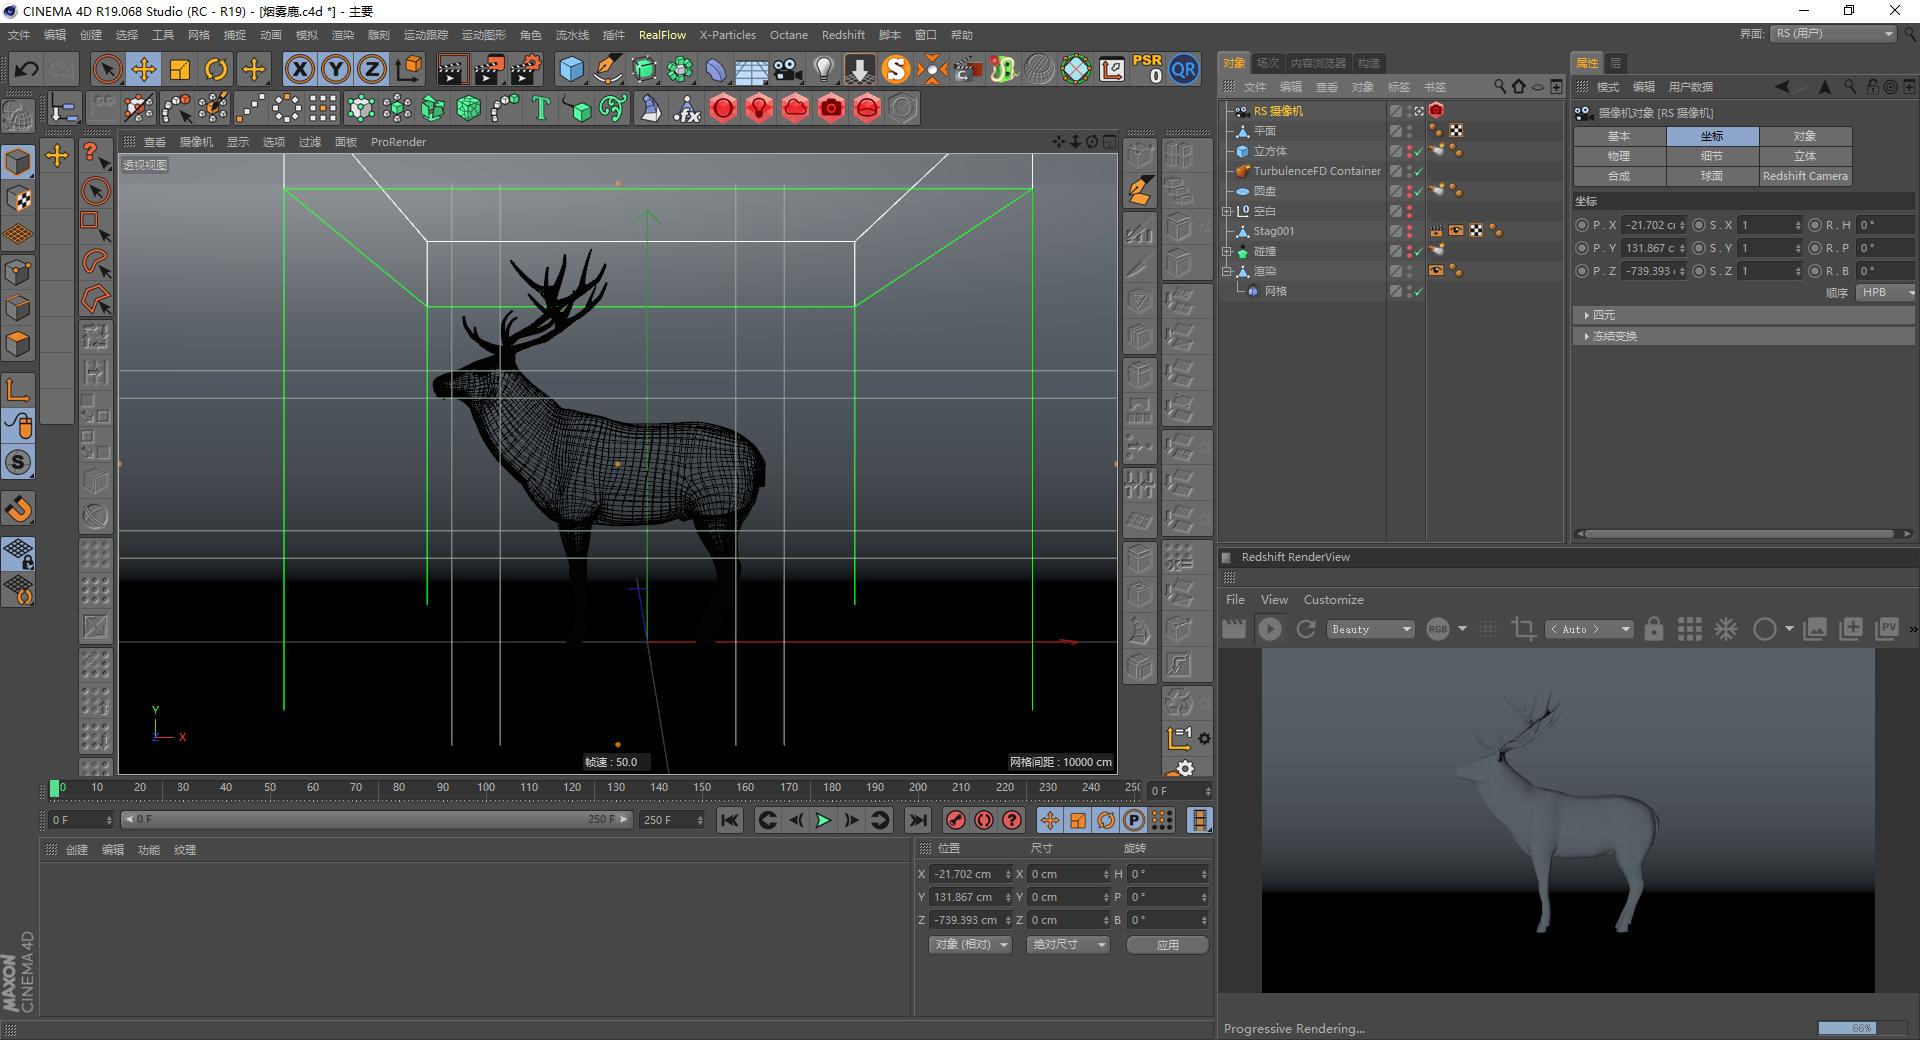Open the Beauty AOV dropdown in RenderView
The width and height of the screenshot is (1920, 1040).
(x=1370, y=629)
